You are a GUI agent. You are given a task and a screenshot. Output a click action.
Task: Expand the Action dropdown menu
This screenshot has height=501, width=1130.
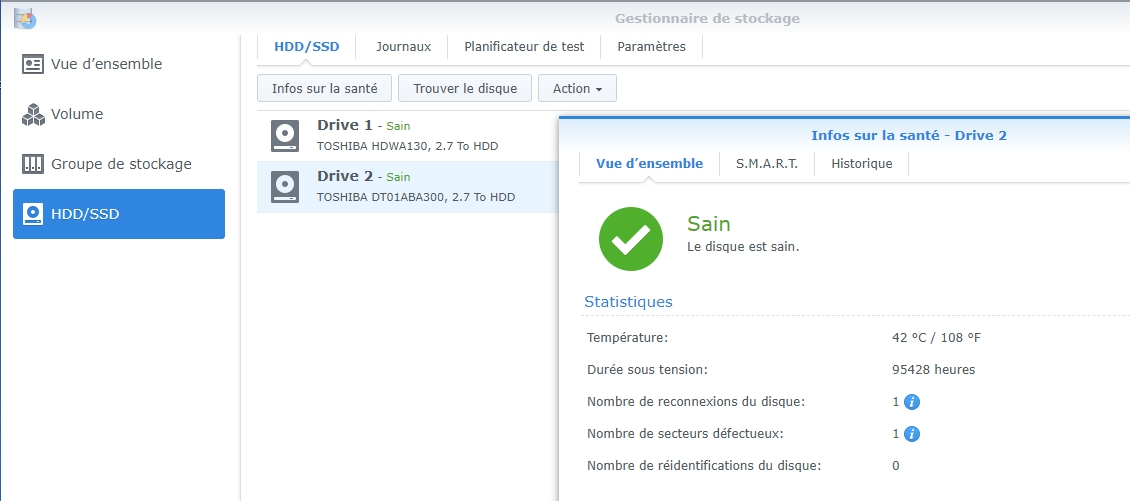(x=577, y=89)
